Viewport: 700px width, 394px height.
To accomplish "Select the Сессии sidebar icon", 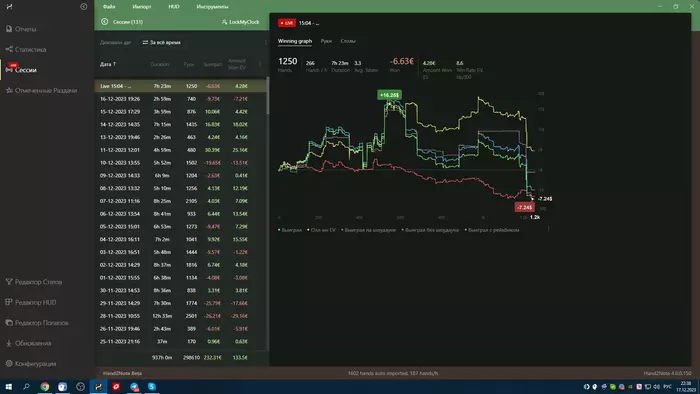I will coord(9,70).
